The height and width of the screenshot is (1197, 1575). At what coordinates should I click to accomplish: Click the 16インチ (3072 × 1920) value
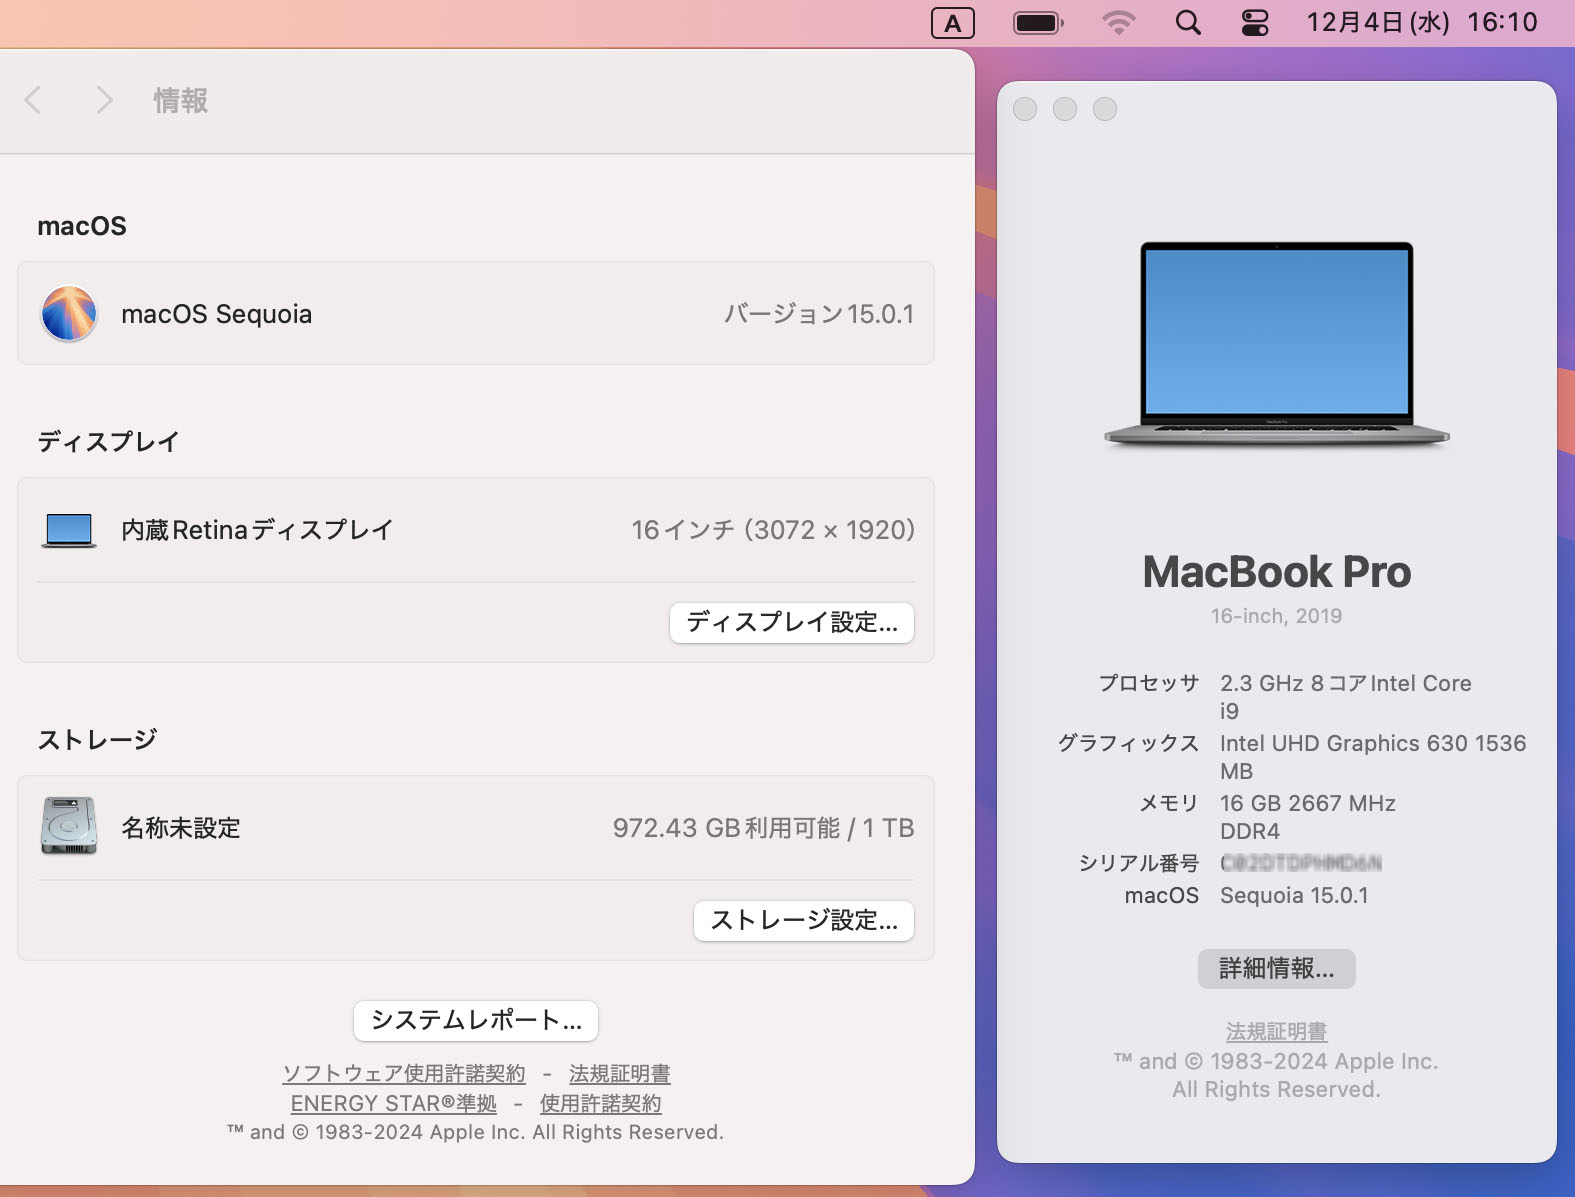(773, 530)
